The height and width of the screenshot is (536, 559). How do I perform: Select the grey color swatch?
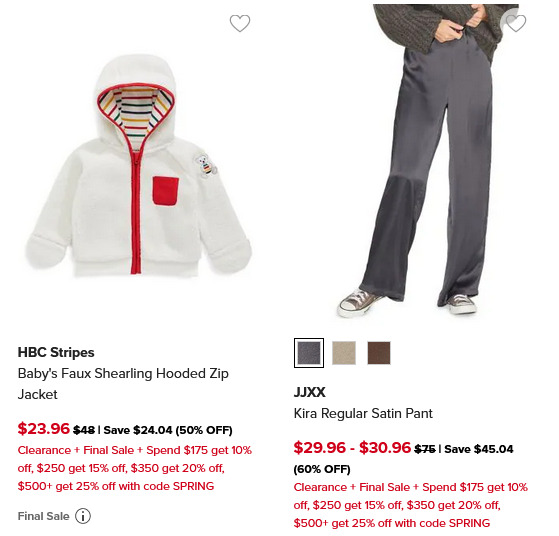click(309, 353)
